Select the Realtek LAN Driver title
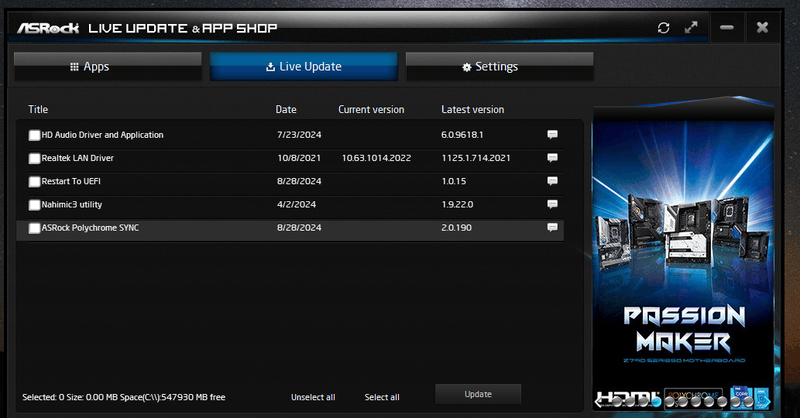Screen dimensions: 800x418 tap(78, 158)
